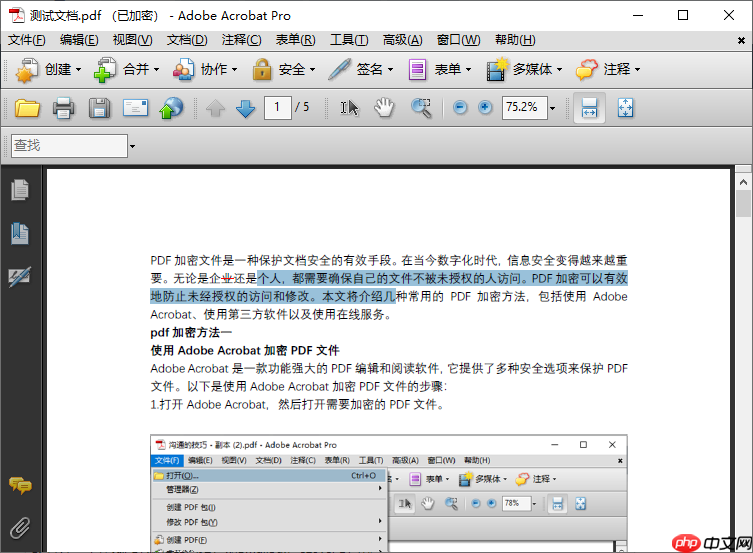Open the zoom percentage dropdown arrow
The width and height of the screenshot is (753, 553).
[552, 108]
